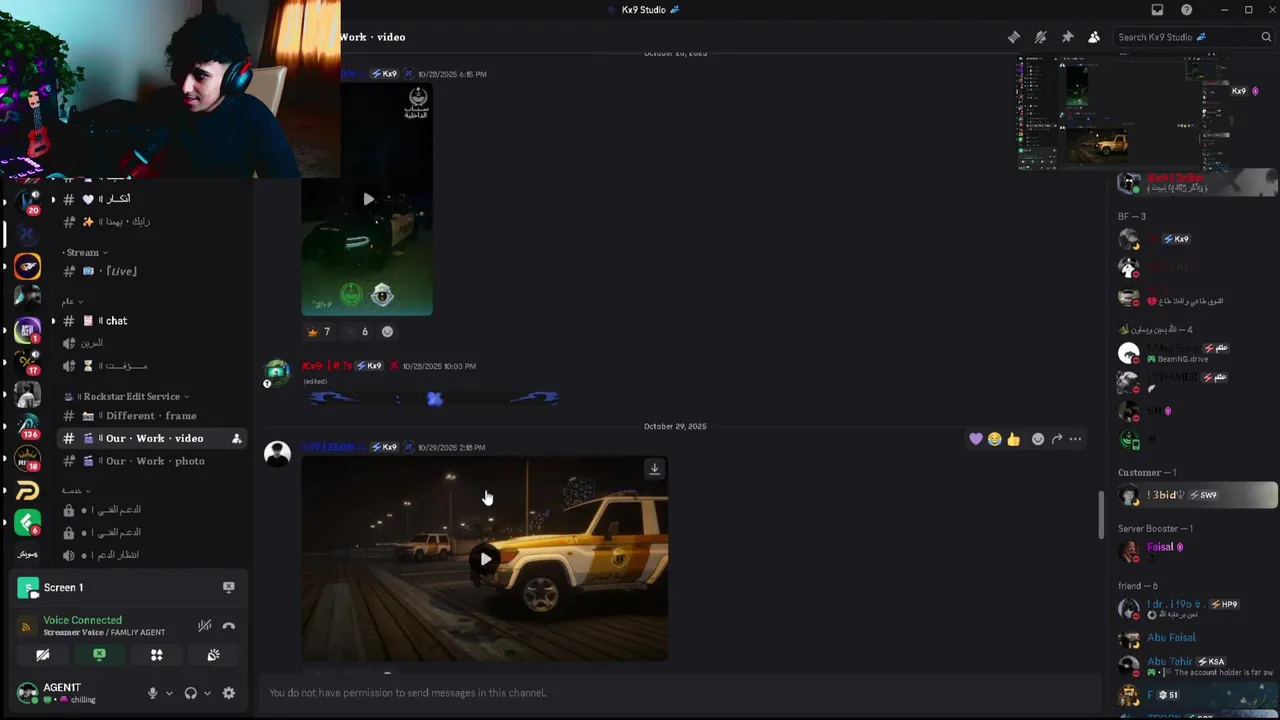Open the Threads icon in channel header
The width and height of the screenshot is (1280, 720).
pos(1014,37)
